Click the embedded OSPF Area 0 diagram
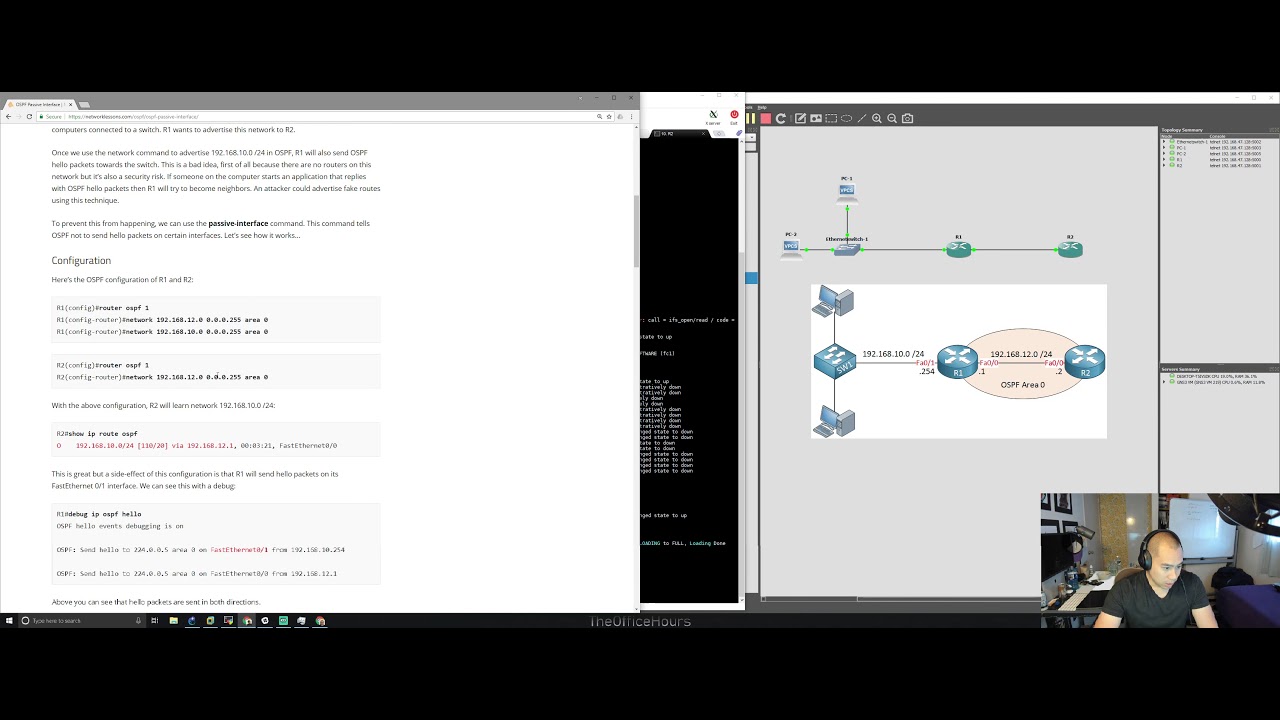This screenshot has height=720, width=1280. 959,361
